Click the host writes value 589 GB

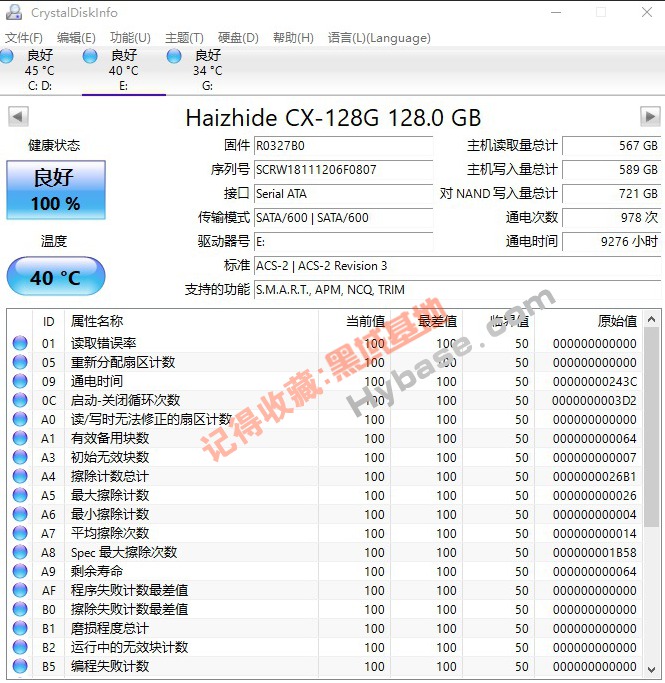(x=611, y=169)
